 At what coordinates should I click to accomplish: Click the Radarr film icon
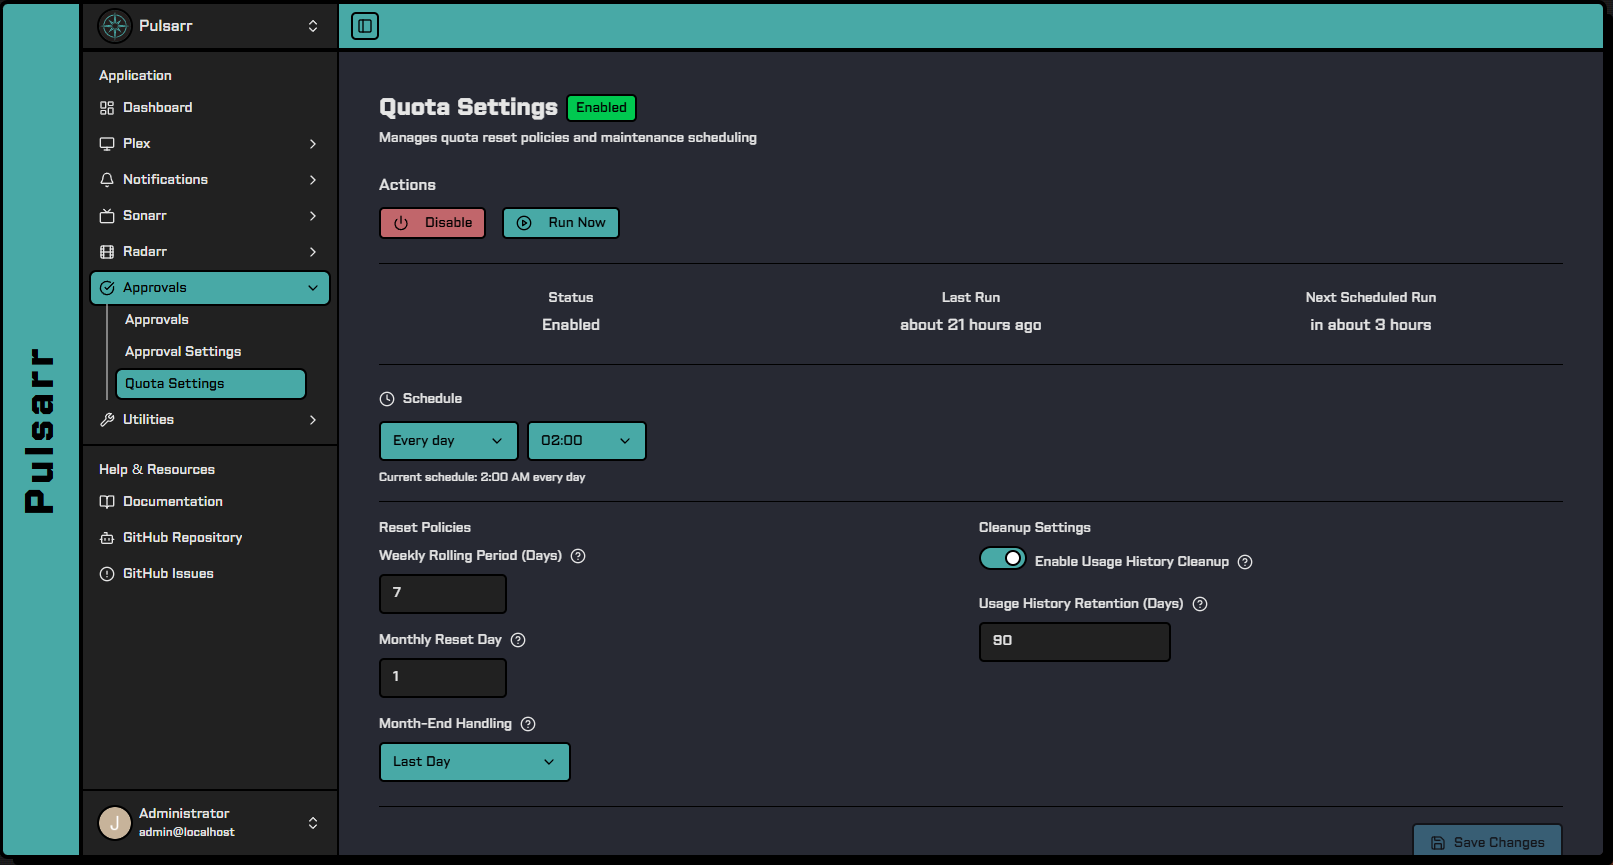[107, 252]
